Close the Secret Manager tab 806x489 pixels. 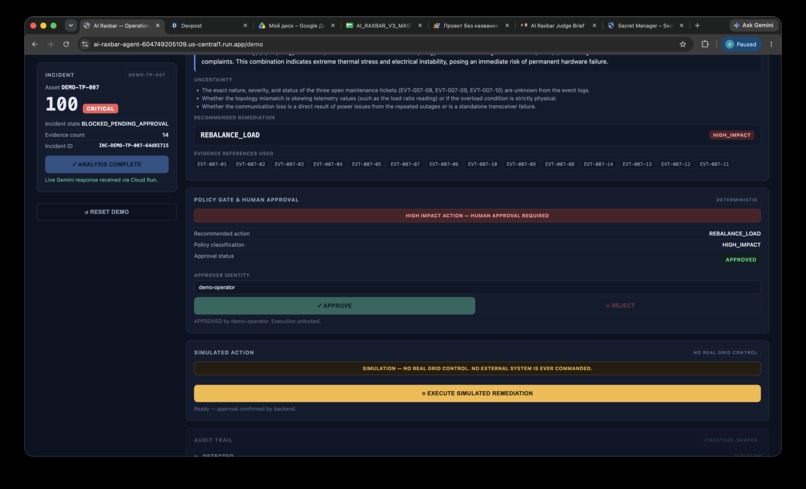coord(682,25)
